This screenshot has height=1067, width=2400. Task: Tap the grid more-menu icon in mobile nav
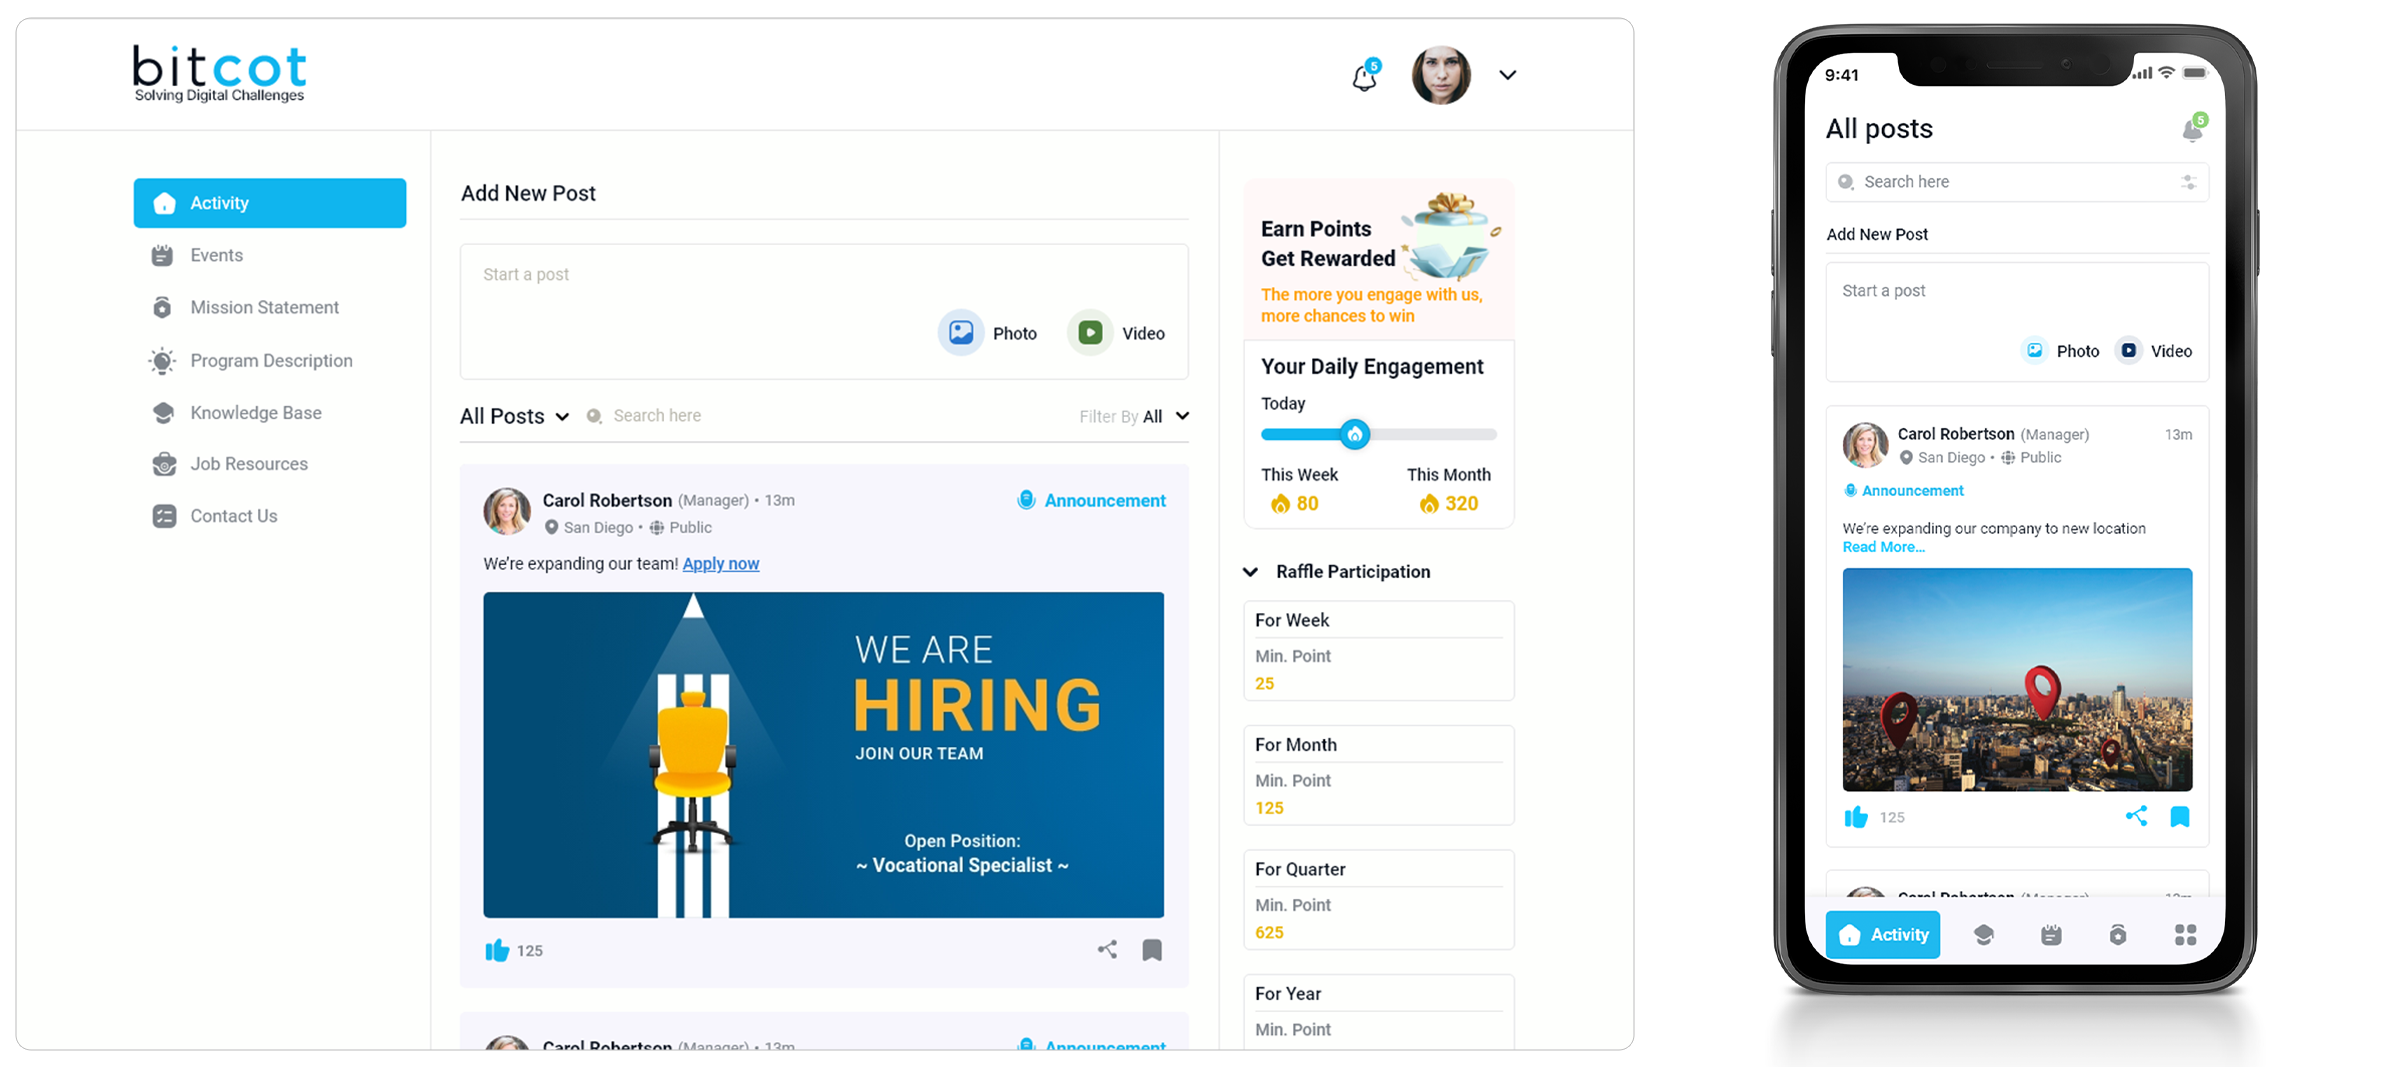tap(2185, 935)
